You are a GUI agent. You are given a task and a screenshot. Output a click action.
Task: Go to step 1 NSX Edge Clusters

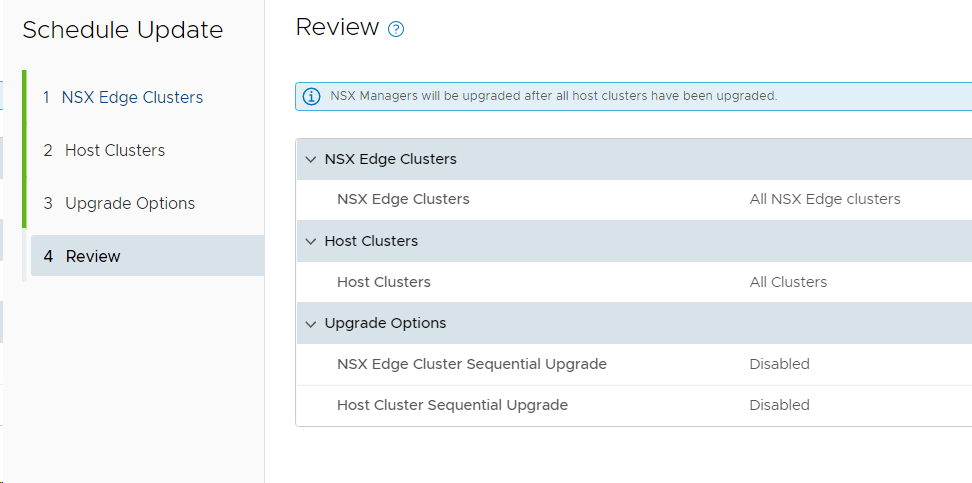(x=123, y=97)
